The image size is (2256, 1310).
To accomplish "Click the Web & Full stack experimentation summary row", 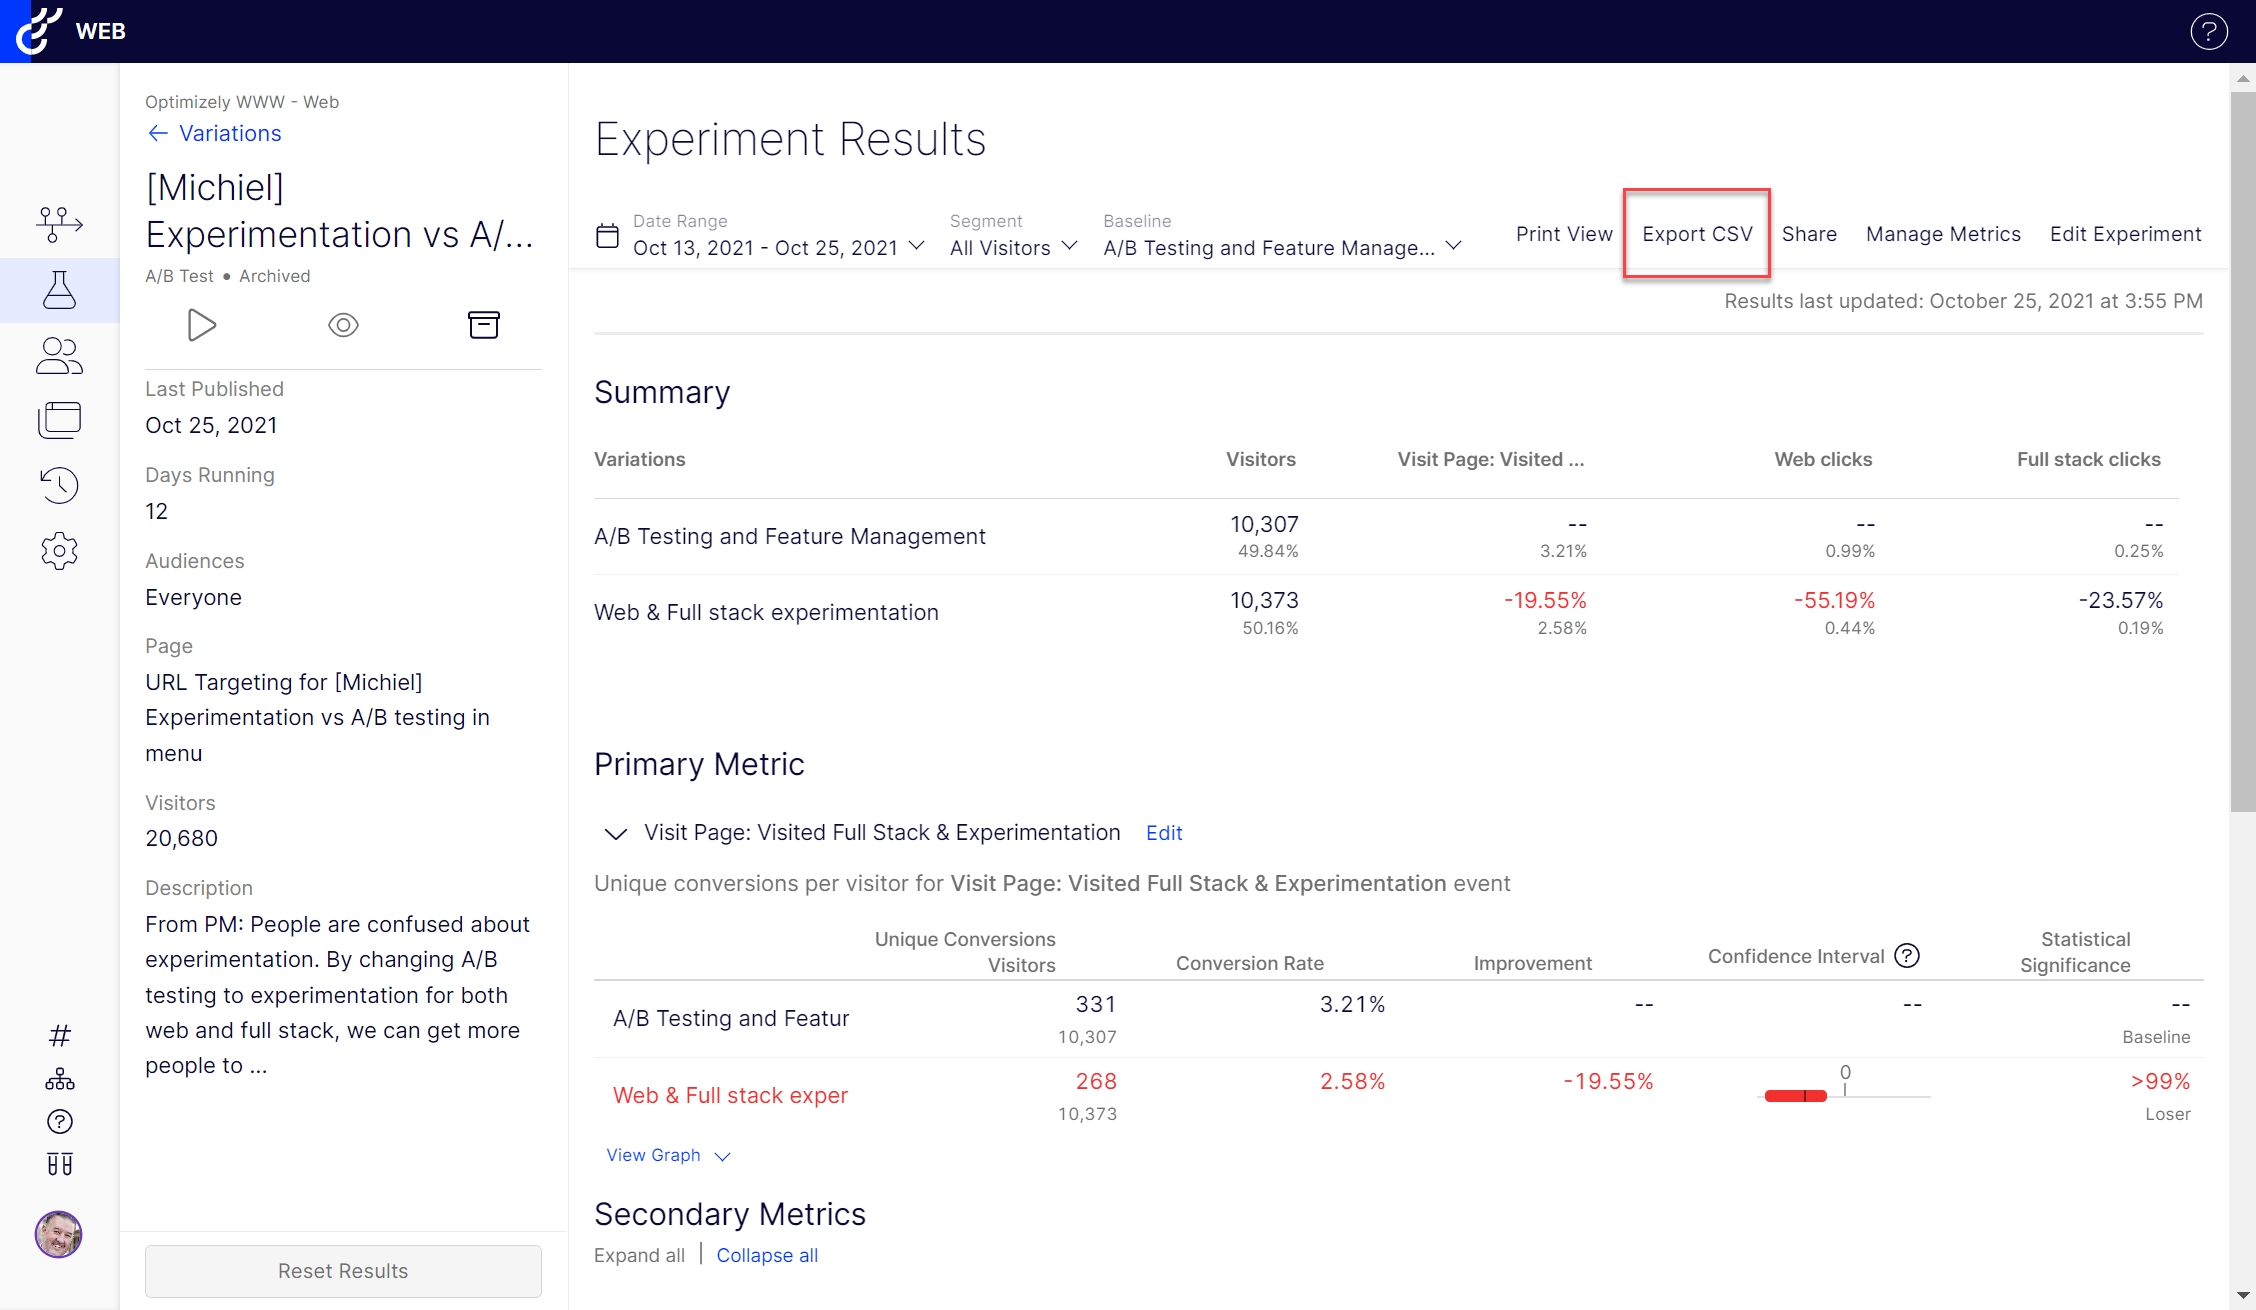I will click(1386, 613).
